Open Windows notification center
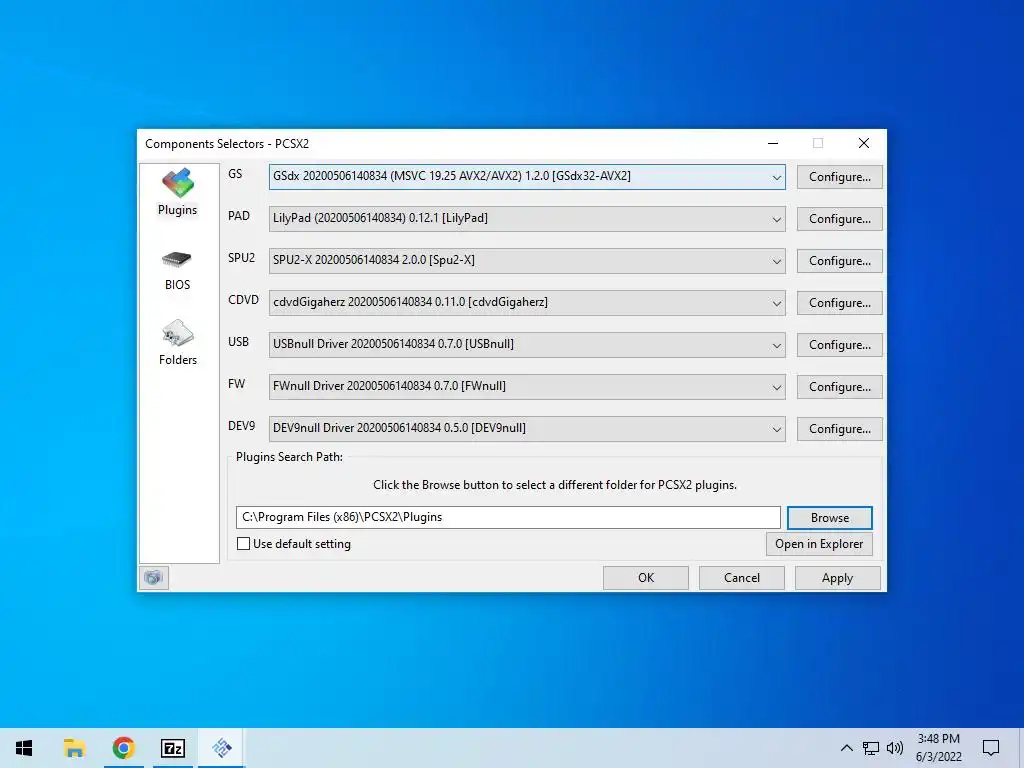The image size is (1024, 768). [991, 748]
